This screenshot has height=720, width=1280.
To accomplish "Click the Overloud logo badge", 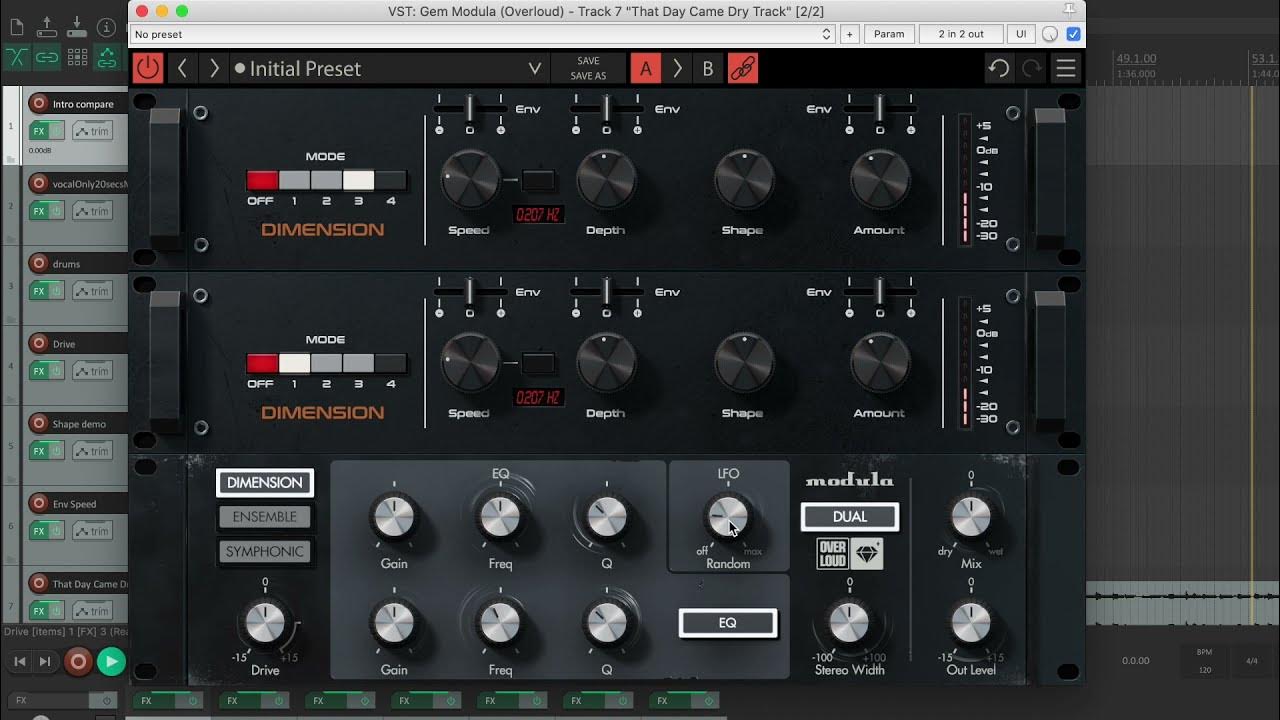I will point(832,553).
